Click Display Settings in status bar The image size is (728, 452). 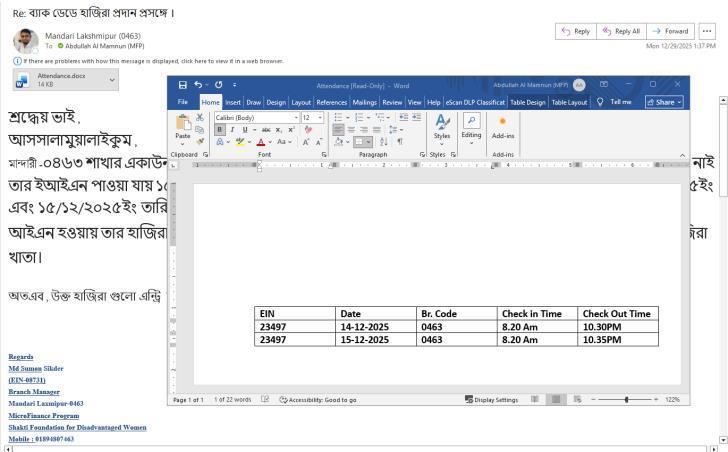coord(492,400)
